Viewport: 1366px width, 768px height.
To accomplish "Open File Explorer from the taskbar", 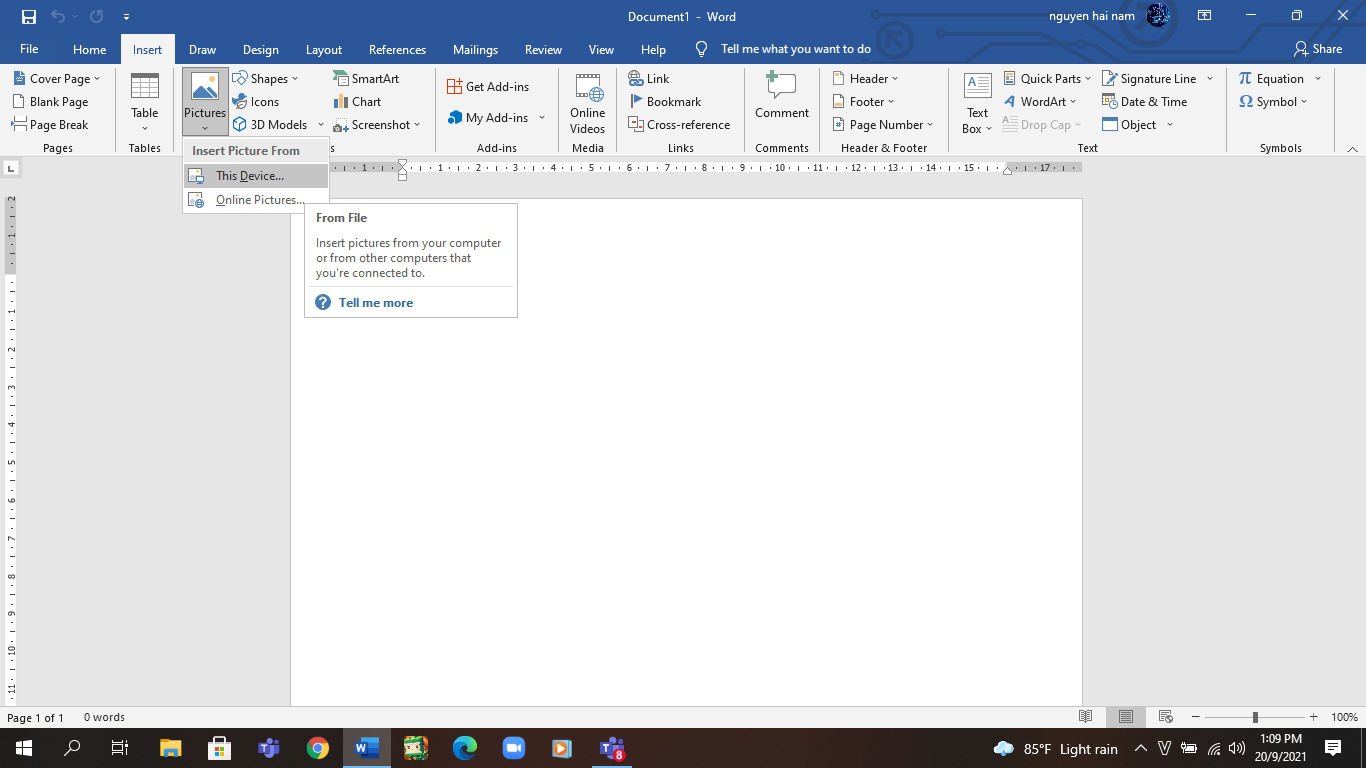I will [171, 748].
